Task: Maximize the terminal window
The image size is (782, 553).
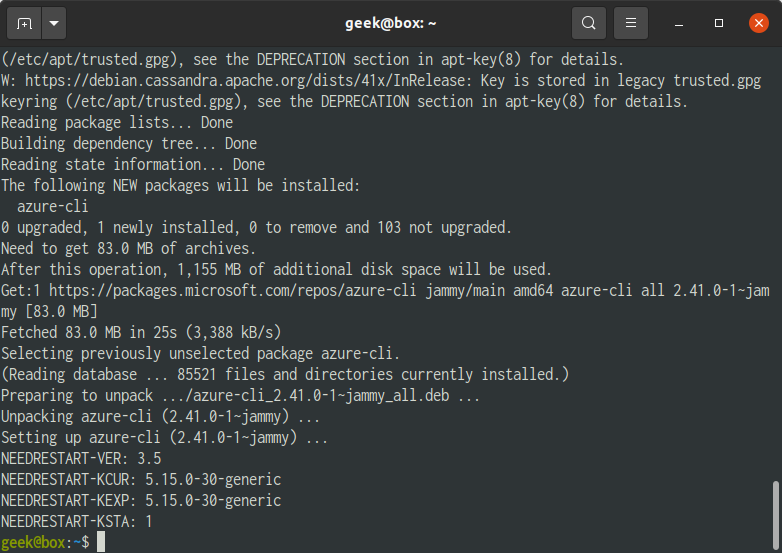Action: click(x=719, y=23)
